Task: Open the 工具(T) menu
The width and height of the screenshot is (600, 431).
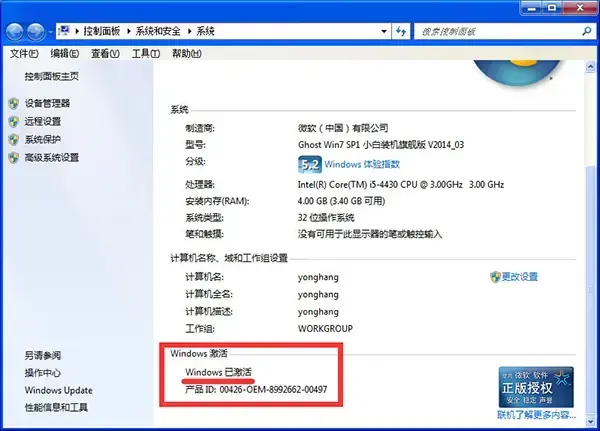Action: click(x=146, y=54)
